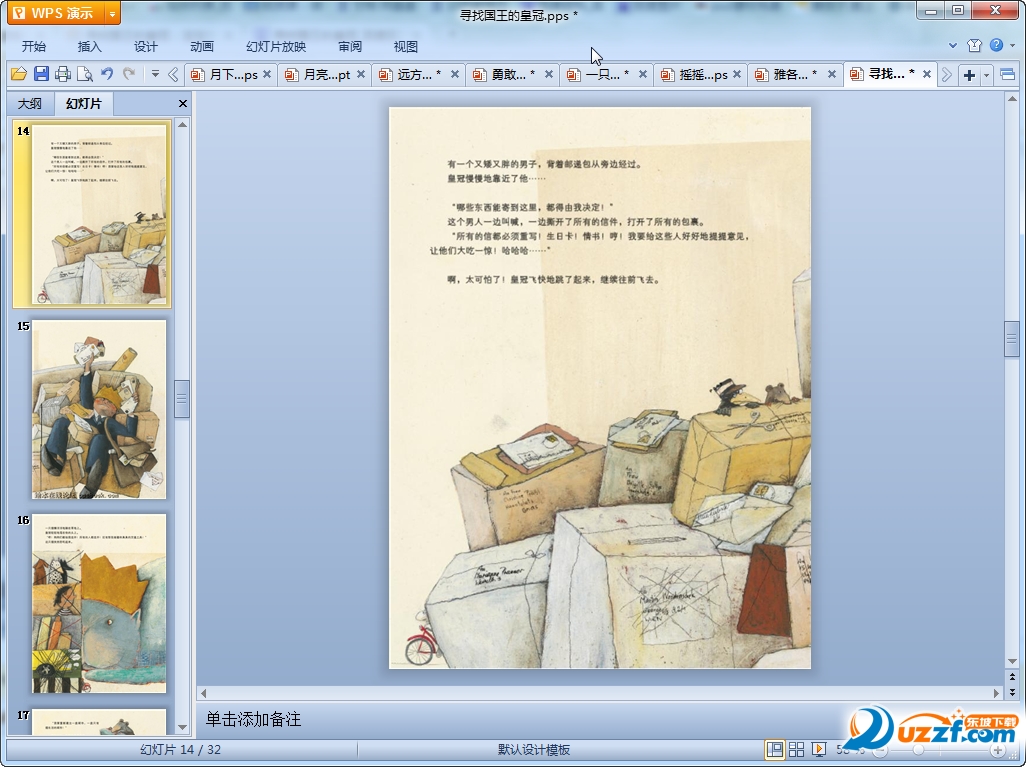Screen dimensions: 1026x767
Task: Click thumbnail pane scroll down arrow
Action: (x=183, y=727)
